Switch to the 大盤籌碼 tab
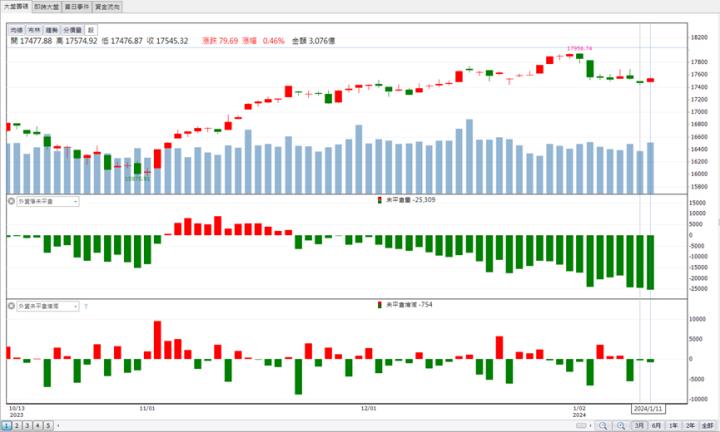 16,6
